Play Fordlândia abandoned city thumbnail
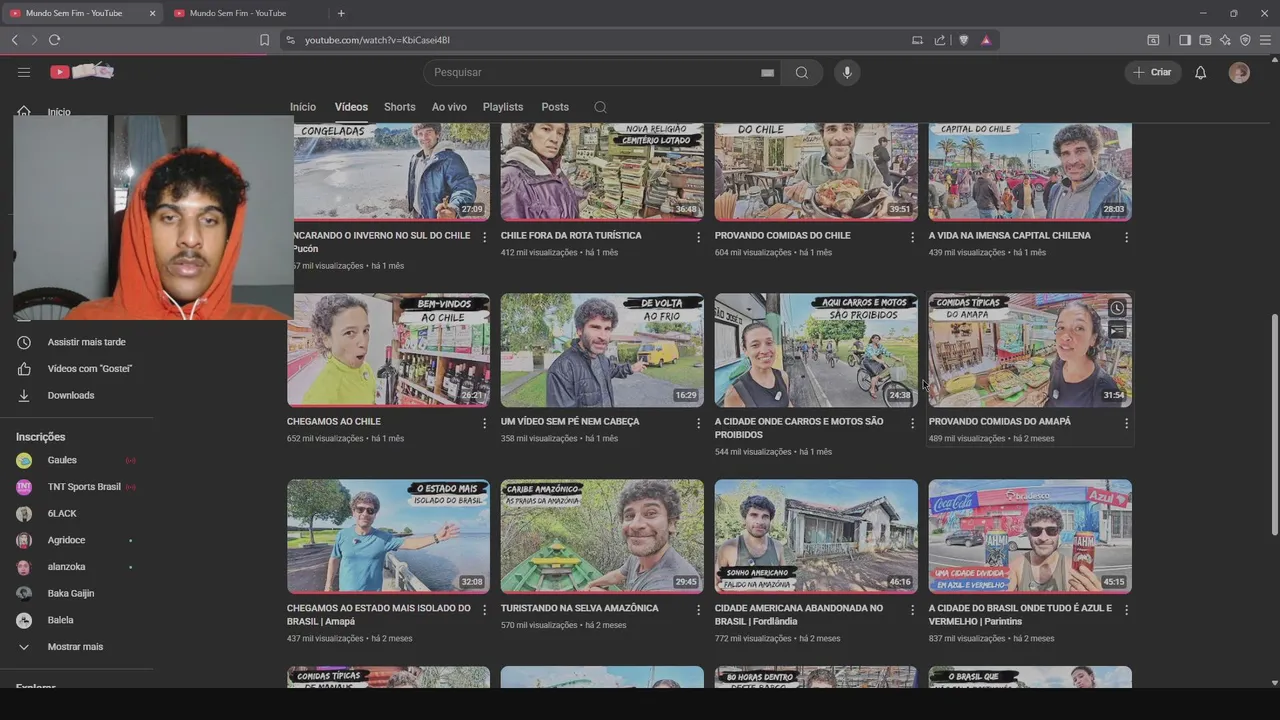This screenshot has height=720, width=1280. [816, 536]
